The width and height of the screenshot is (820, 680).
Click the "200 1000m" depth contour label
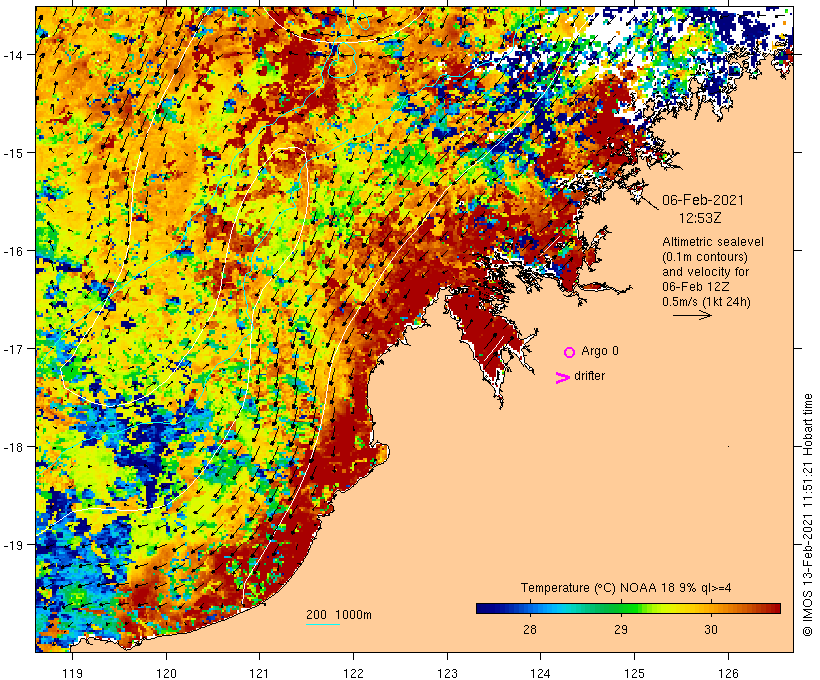point(339,615)
